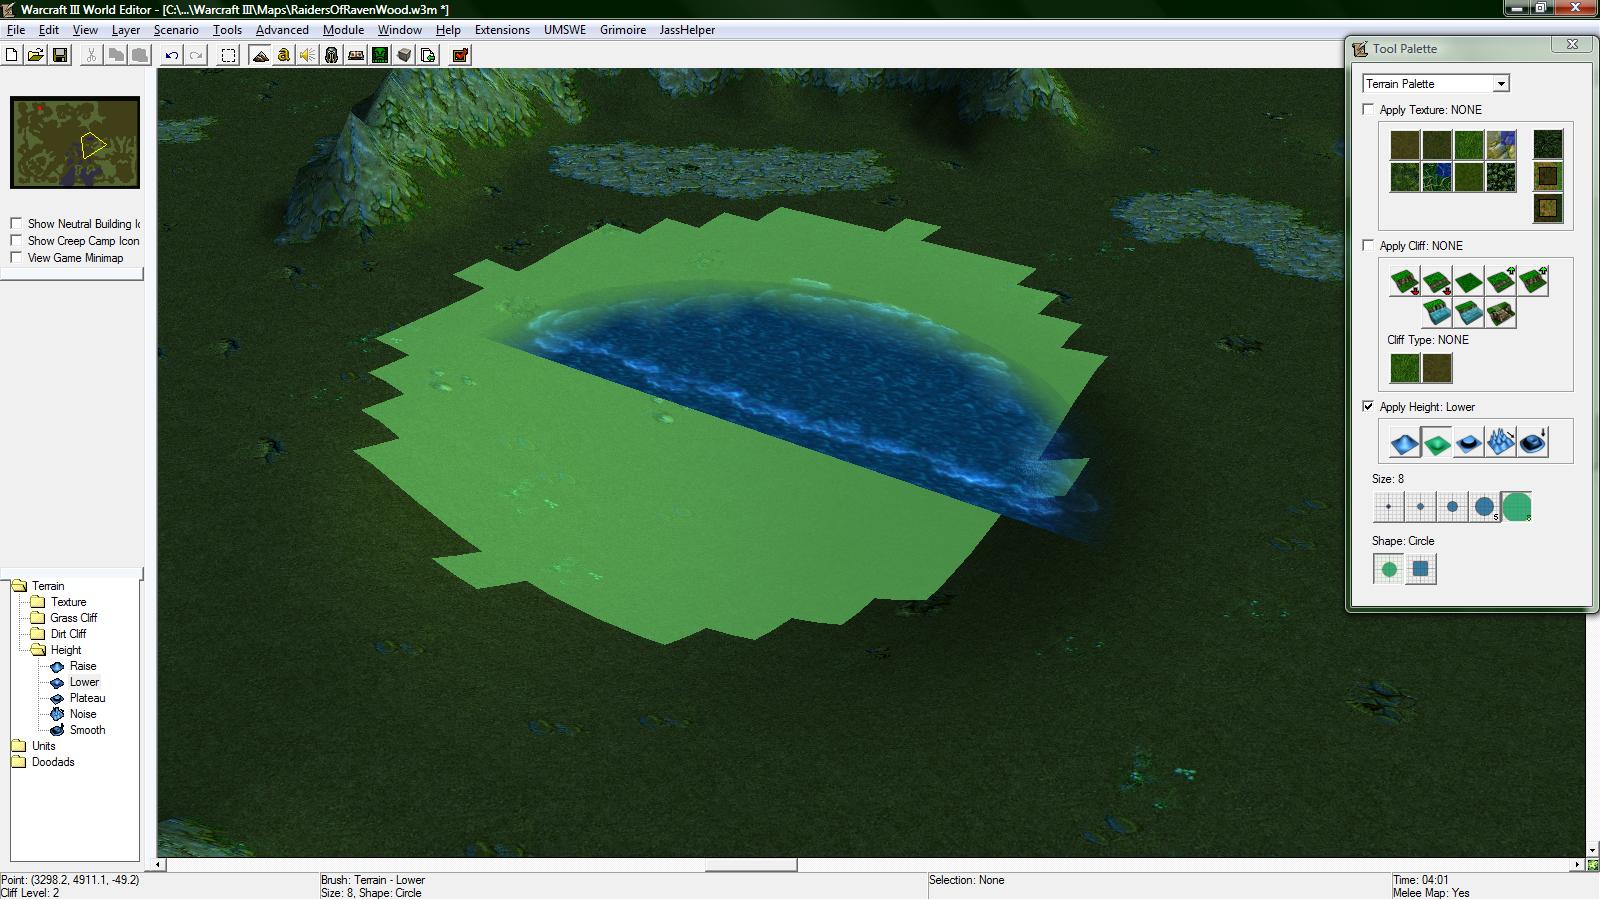Viewport: 1600px width, 900px height.
Task: Enable Show Creep Camp Icon checkbox
Action: [x=16, y=241]
